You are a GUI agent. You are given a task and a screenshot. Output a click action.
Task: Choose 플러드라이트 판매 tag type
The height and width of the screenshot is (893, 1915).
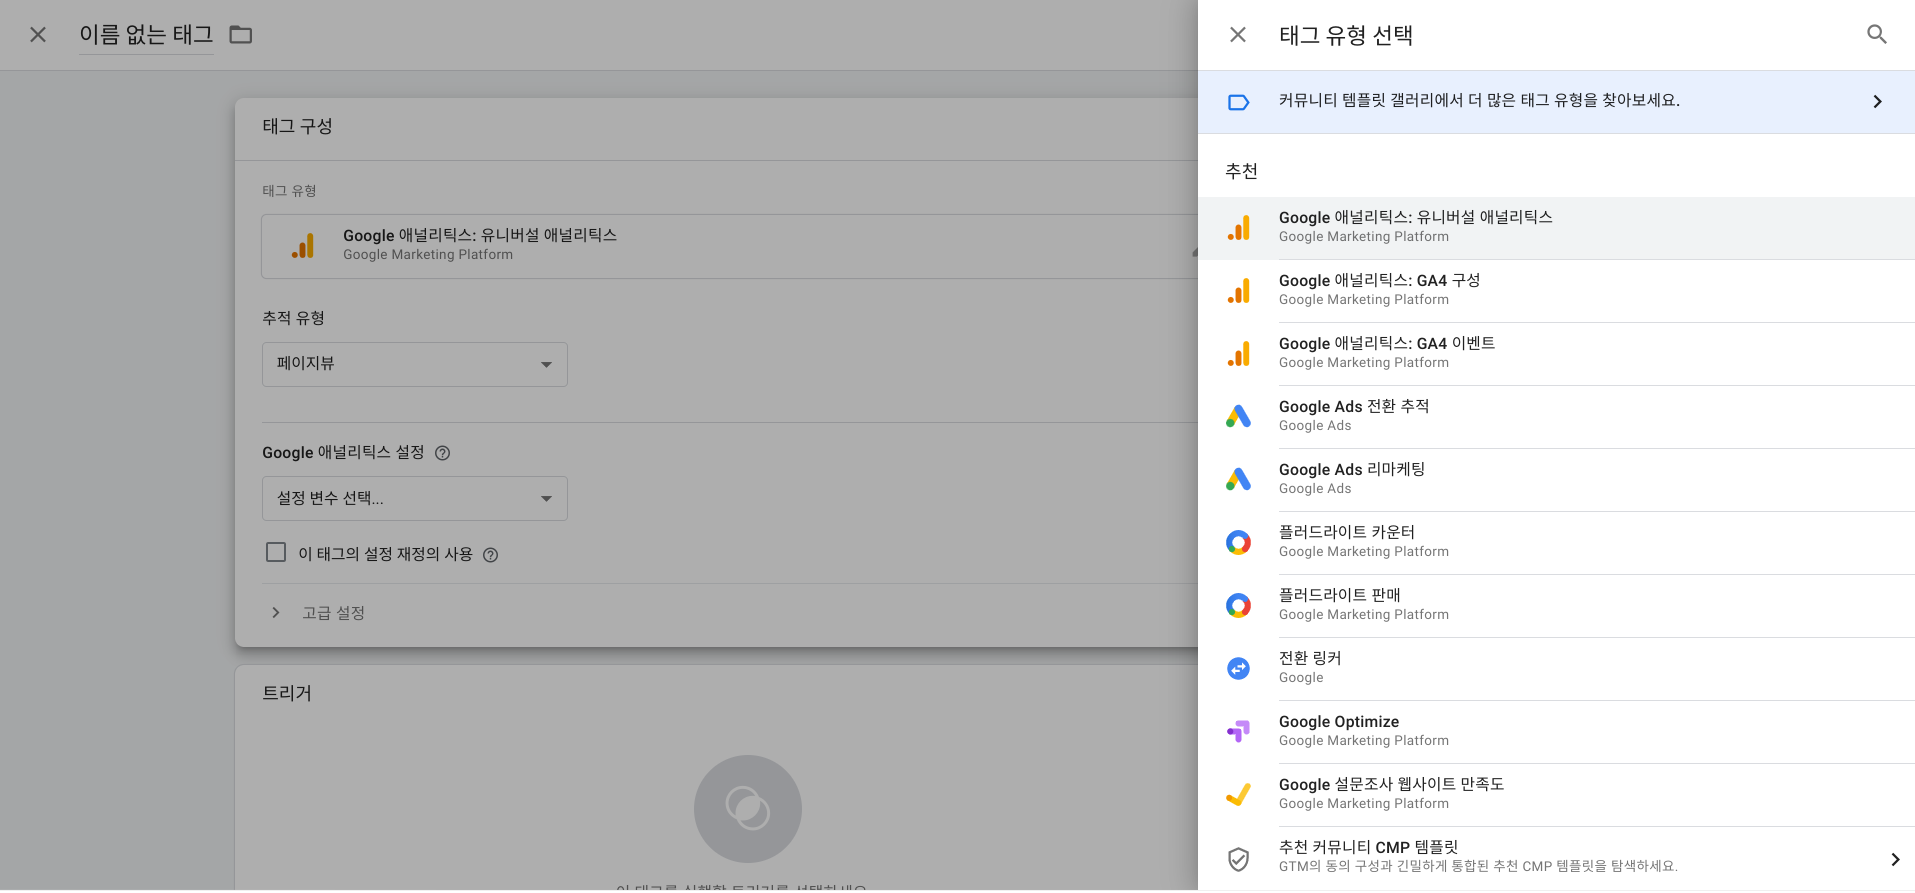tap(1556, 606)
